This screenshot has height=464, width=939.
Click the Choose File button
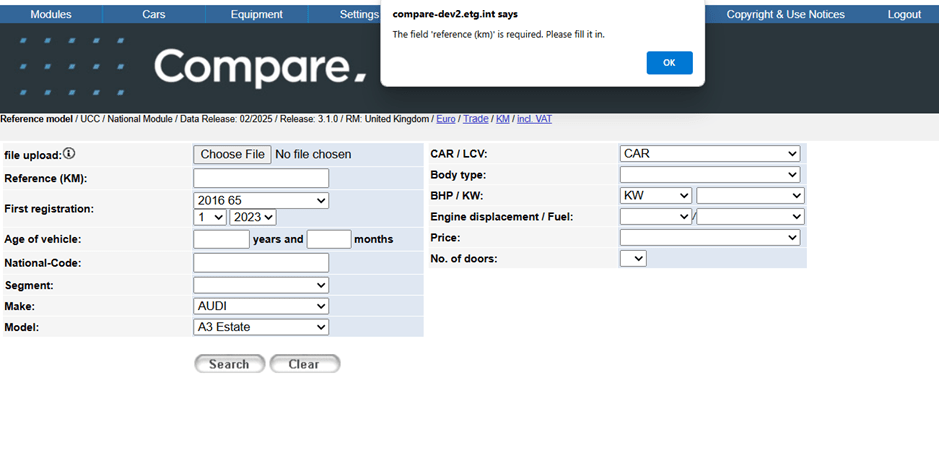(232, 154)
